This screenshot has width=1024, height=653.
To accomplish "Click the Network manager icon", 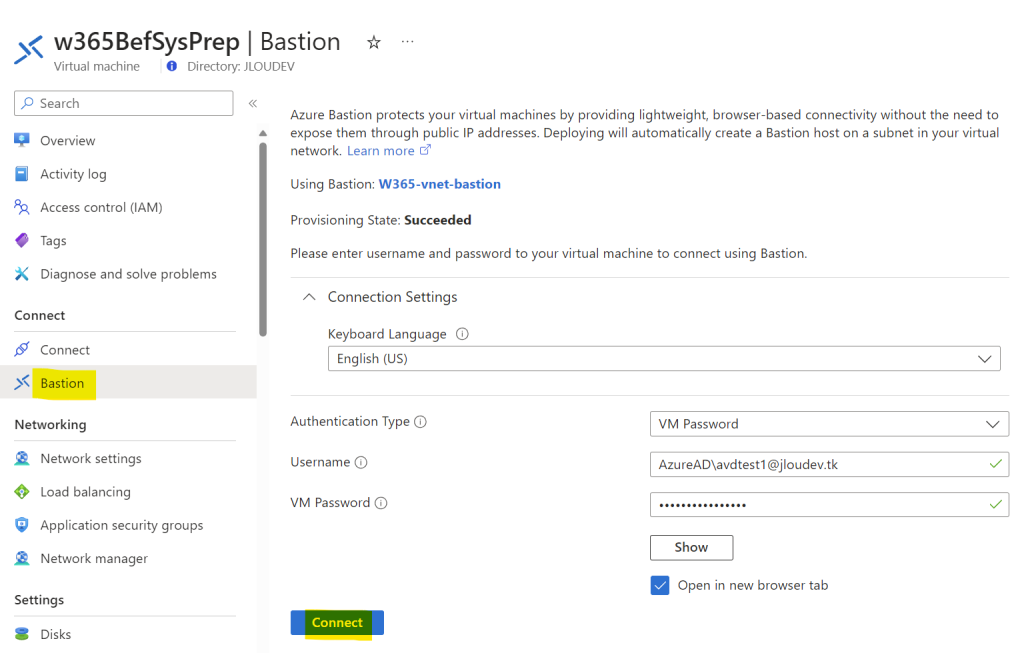I will point(22,558).
